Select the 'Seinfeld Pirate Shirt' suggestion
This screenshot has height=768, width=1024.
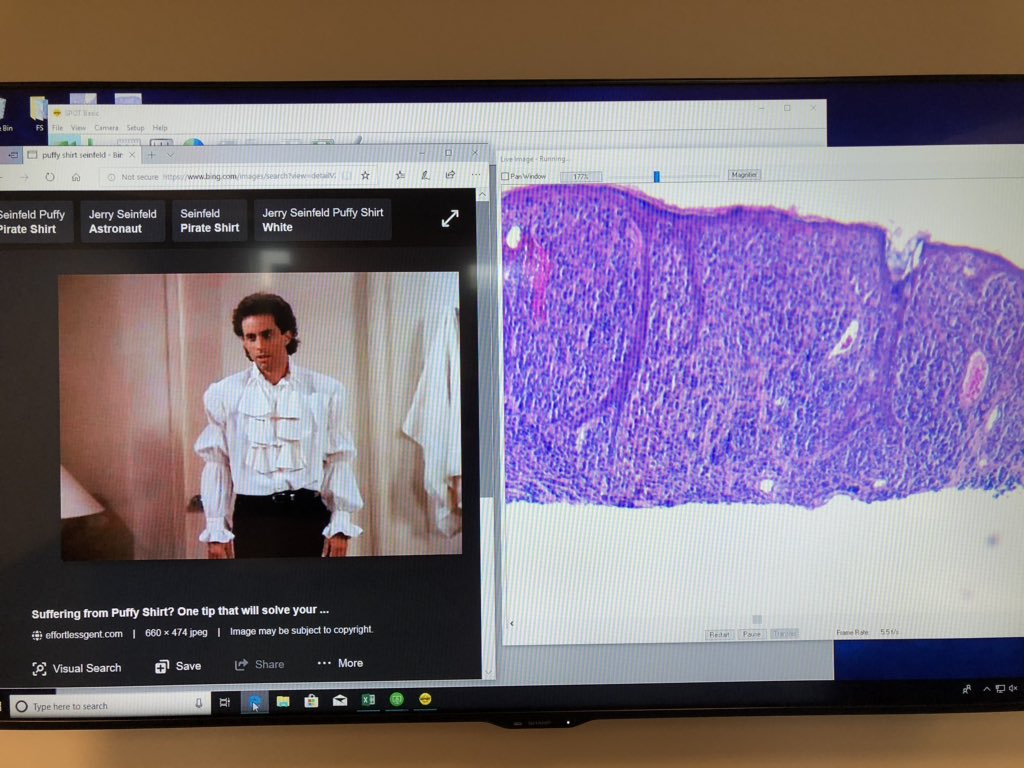209,221
